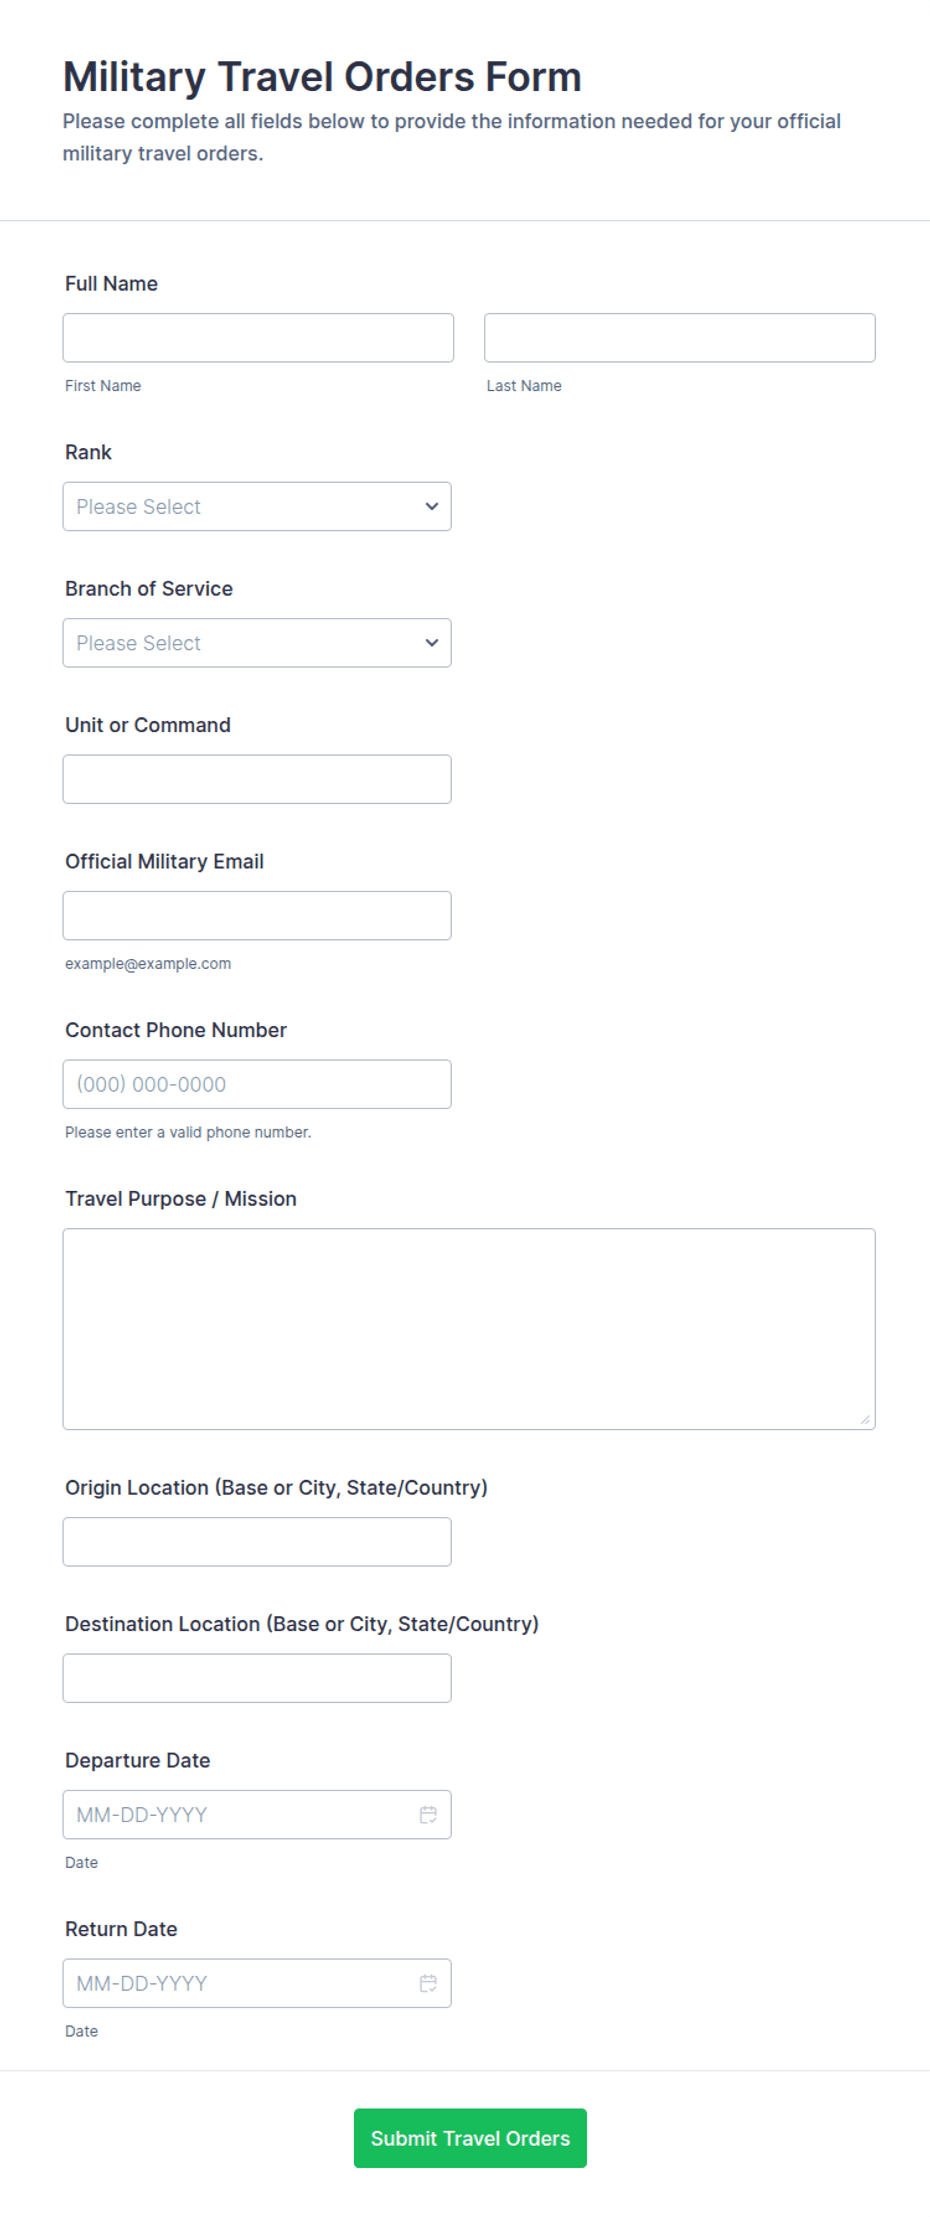
Task: Open the Departure Date calendar icon
Action: (x=428, y=1814)
